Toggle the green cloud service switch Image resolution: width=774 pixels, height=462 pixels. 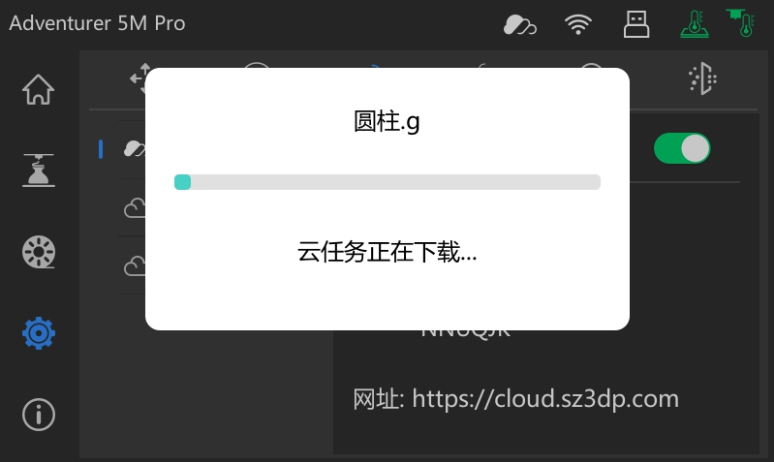coord(682,148)
